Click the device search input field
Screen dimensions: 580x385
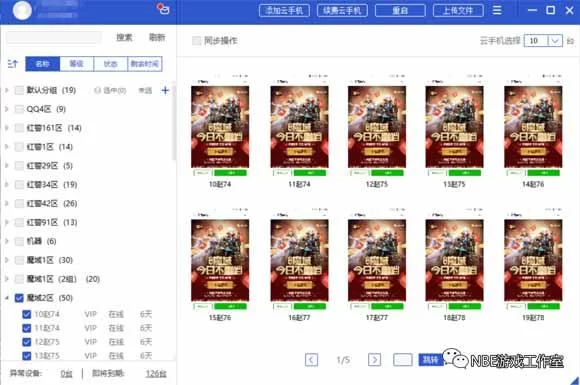pos(54,37)
